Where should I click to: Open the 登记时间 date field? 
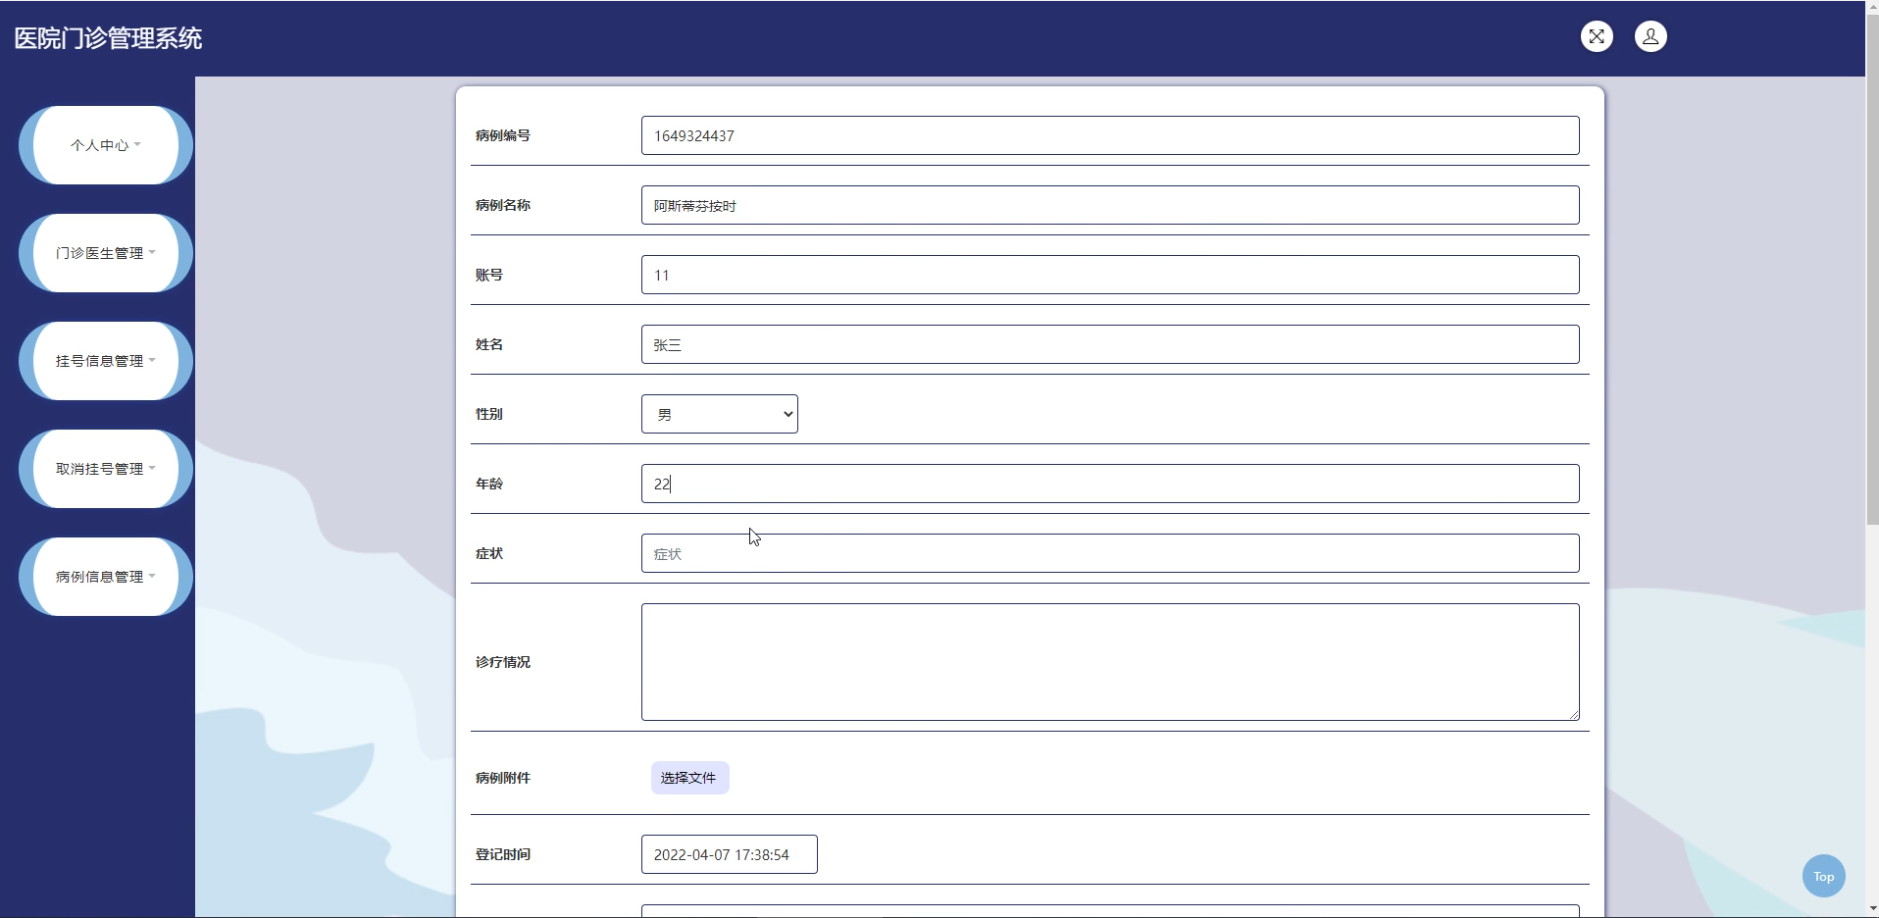(x=729, y=855)
